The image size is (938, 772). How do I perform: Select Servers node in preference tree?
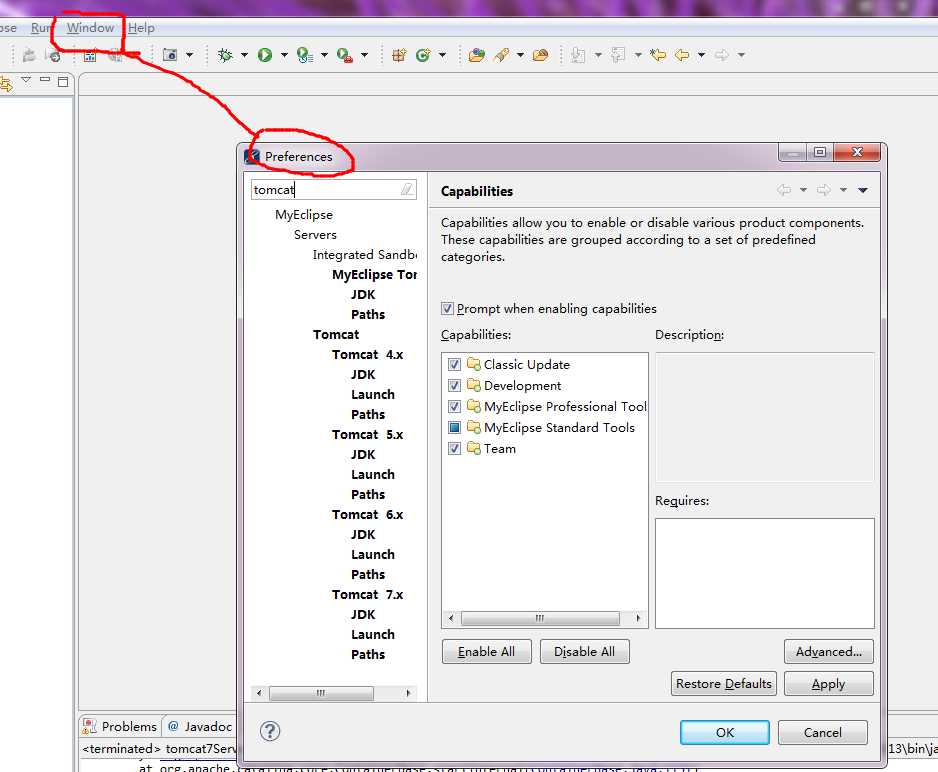315,234
